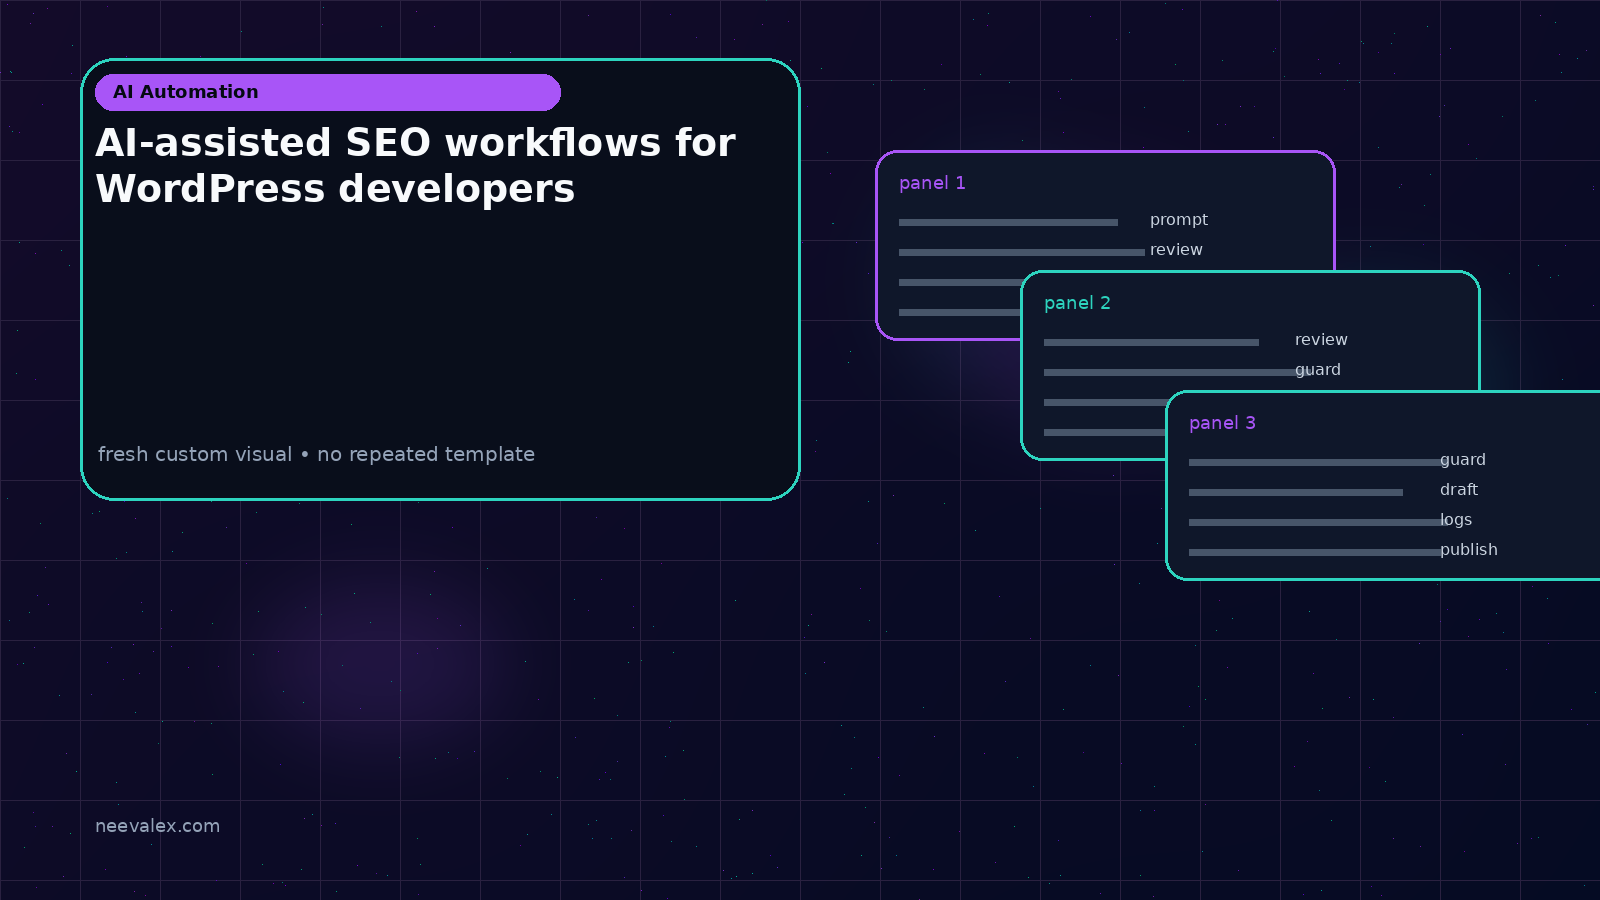Click the "publish" label in panel 3
The image size is (1600, 900).
[x=1469, y=550]
